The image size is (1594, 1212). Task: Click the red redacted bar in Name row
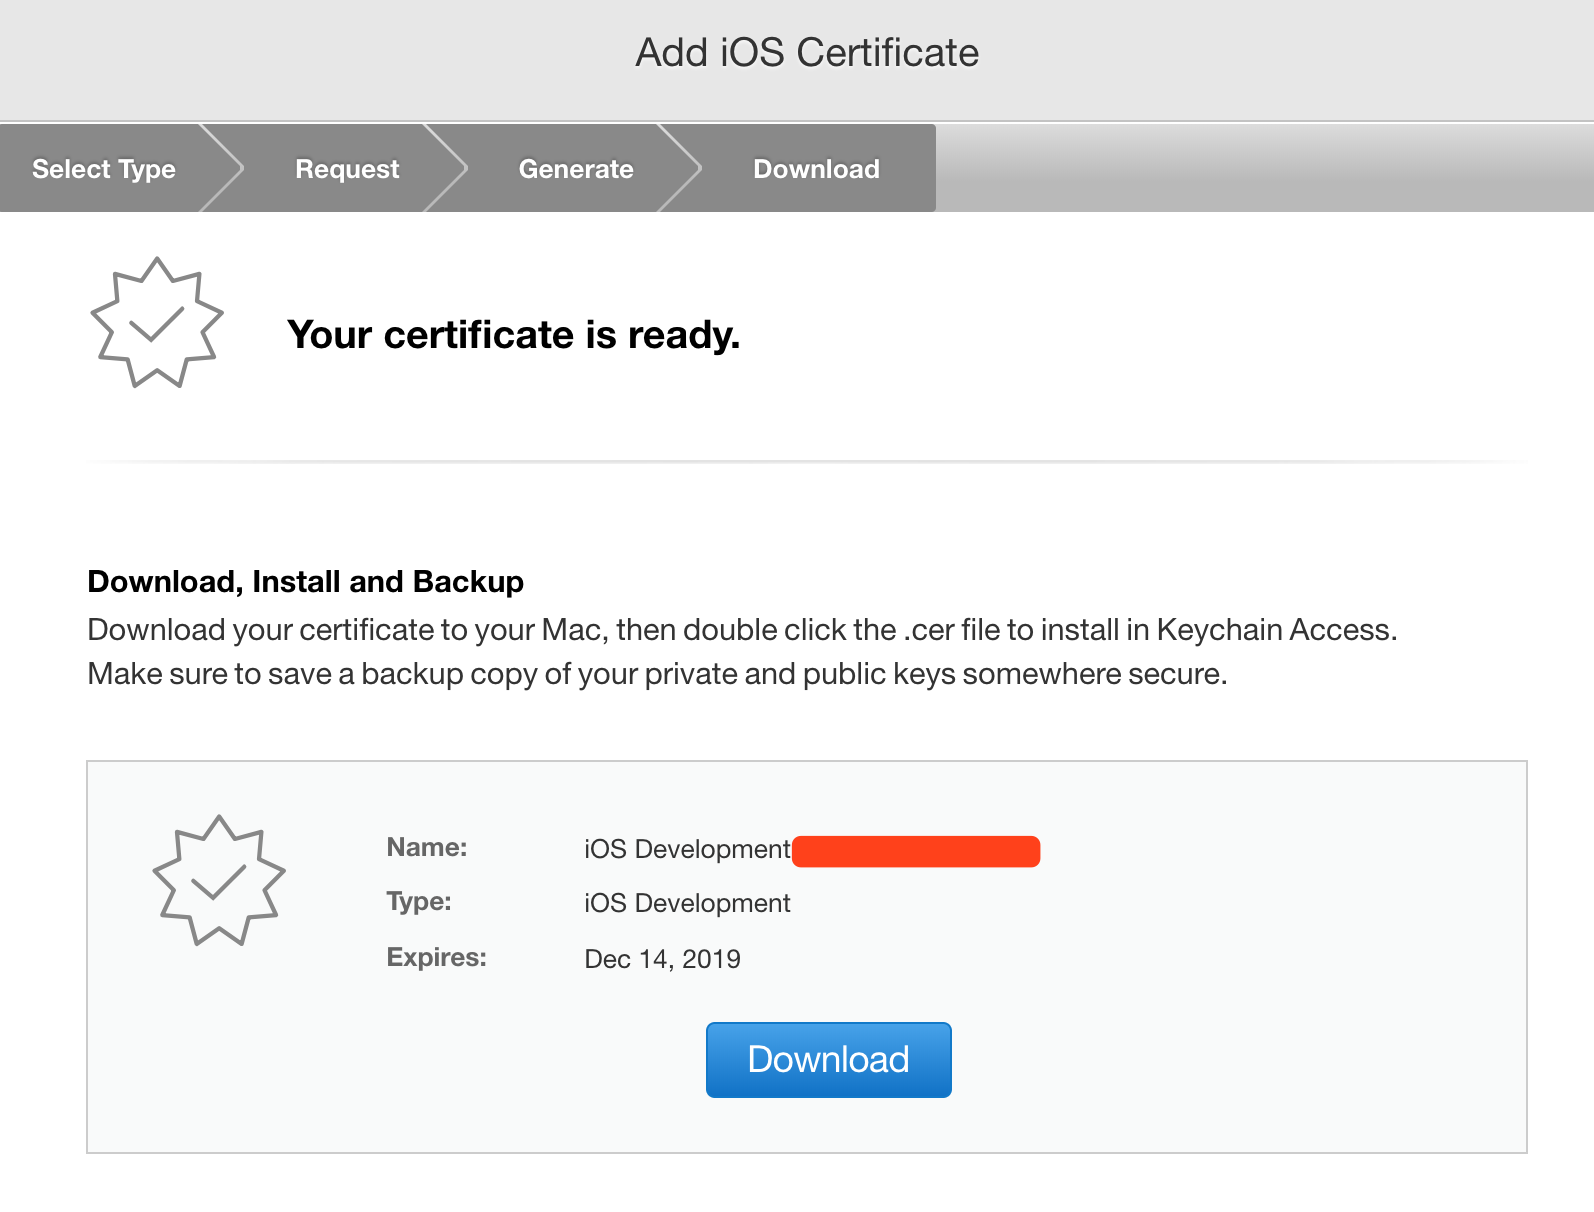916,851
